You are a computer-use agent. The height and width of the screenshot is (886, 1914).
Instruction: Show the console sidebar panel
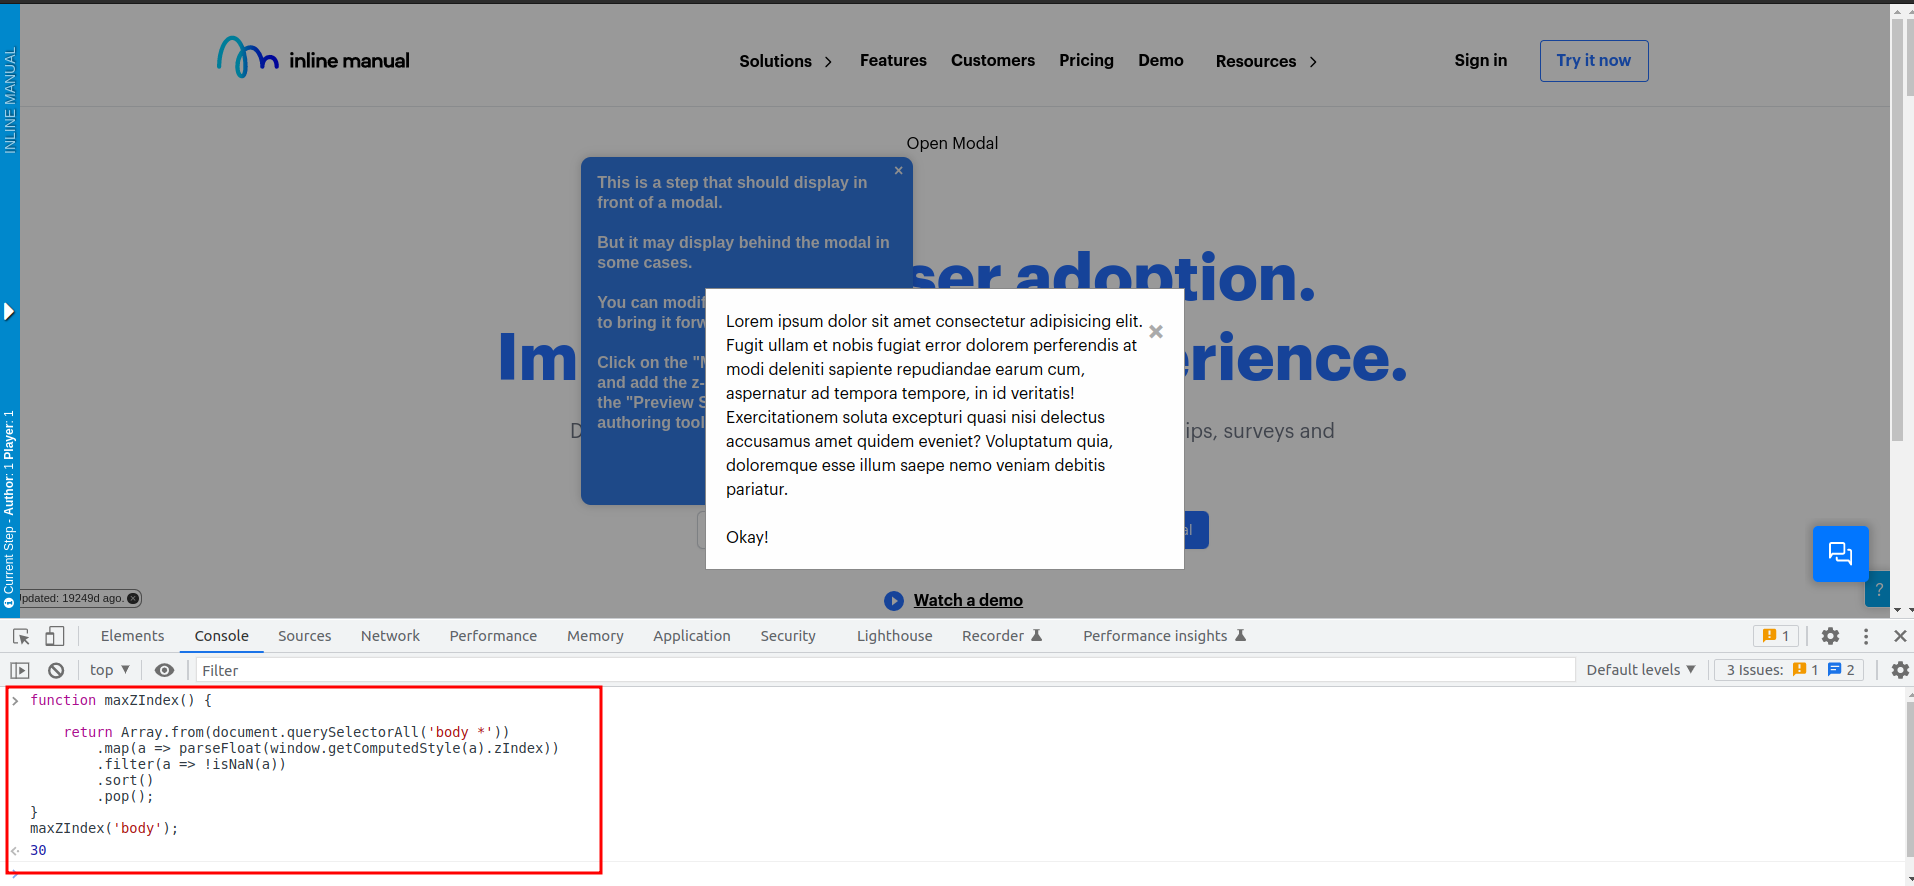point(20,670)
